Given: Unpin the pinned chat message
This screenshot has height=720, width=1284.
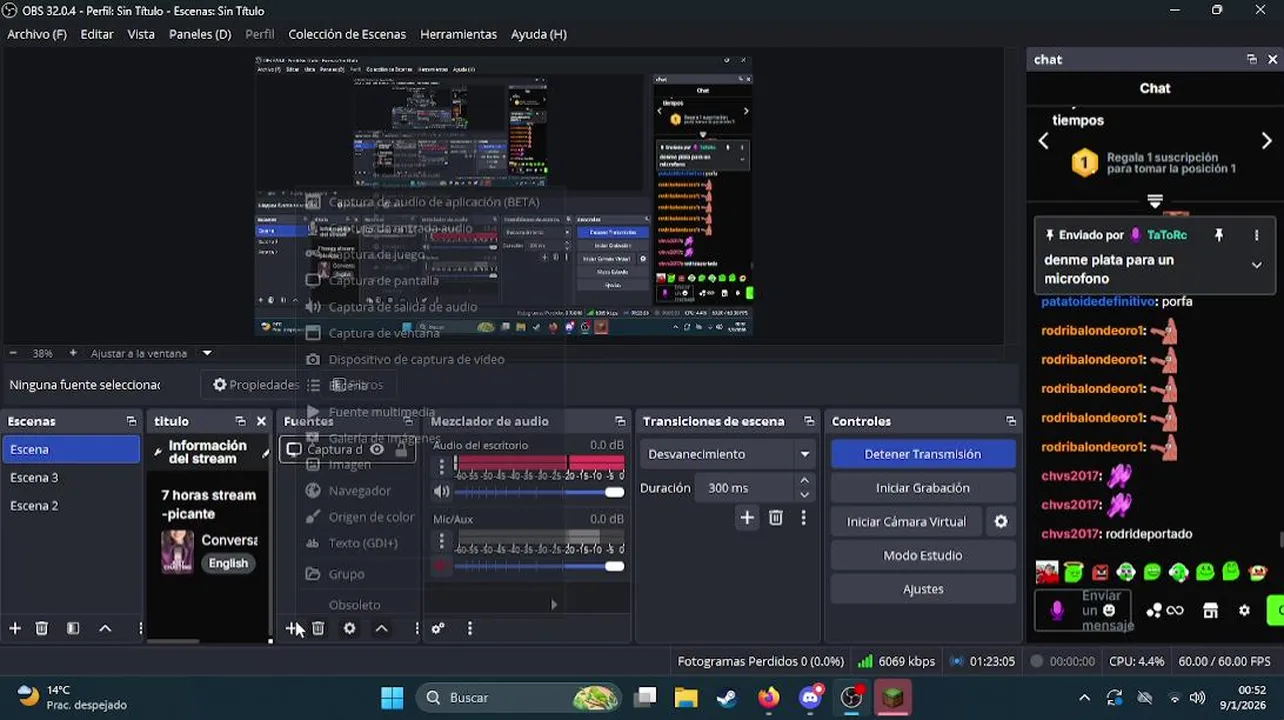Looking at the screenshot, I should point(1218,235).
